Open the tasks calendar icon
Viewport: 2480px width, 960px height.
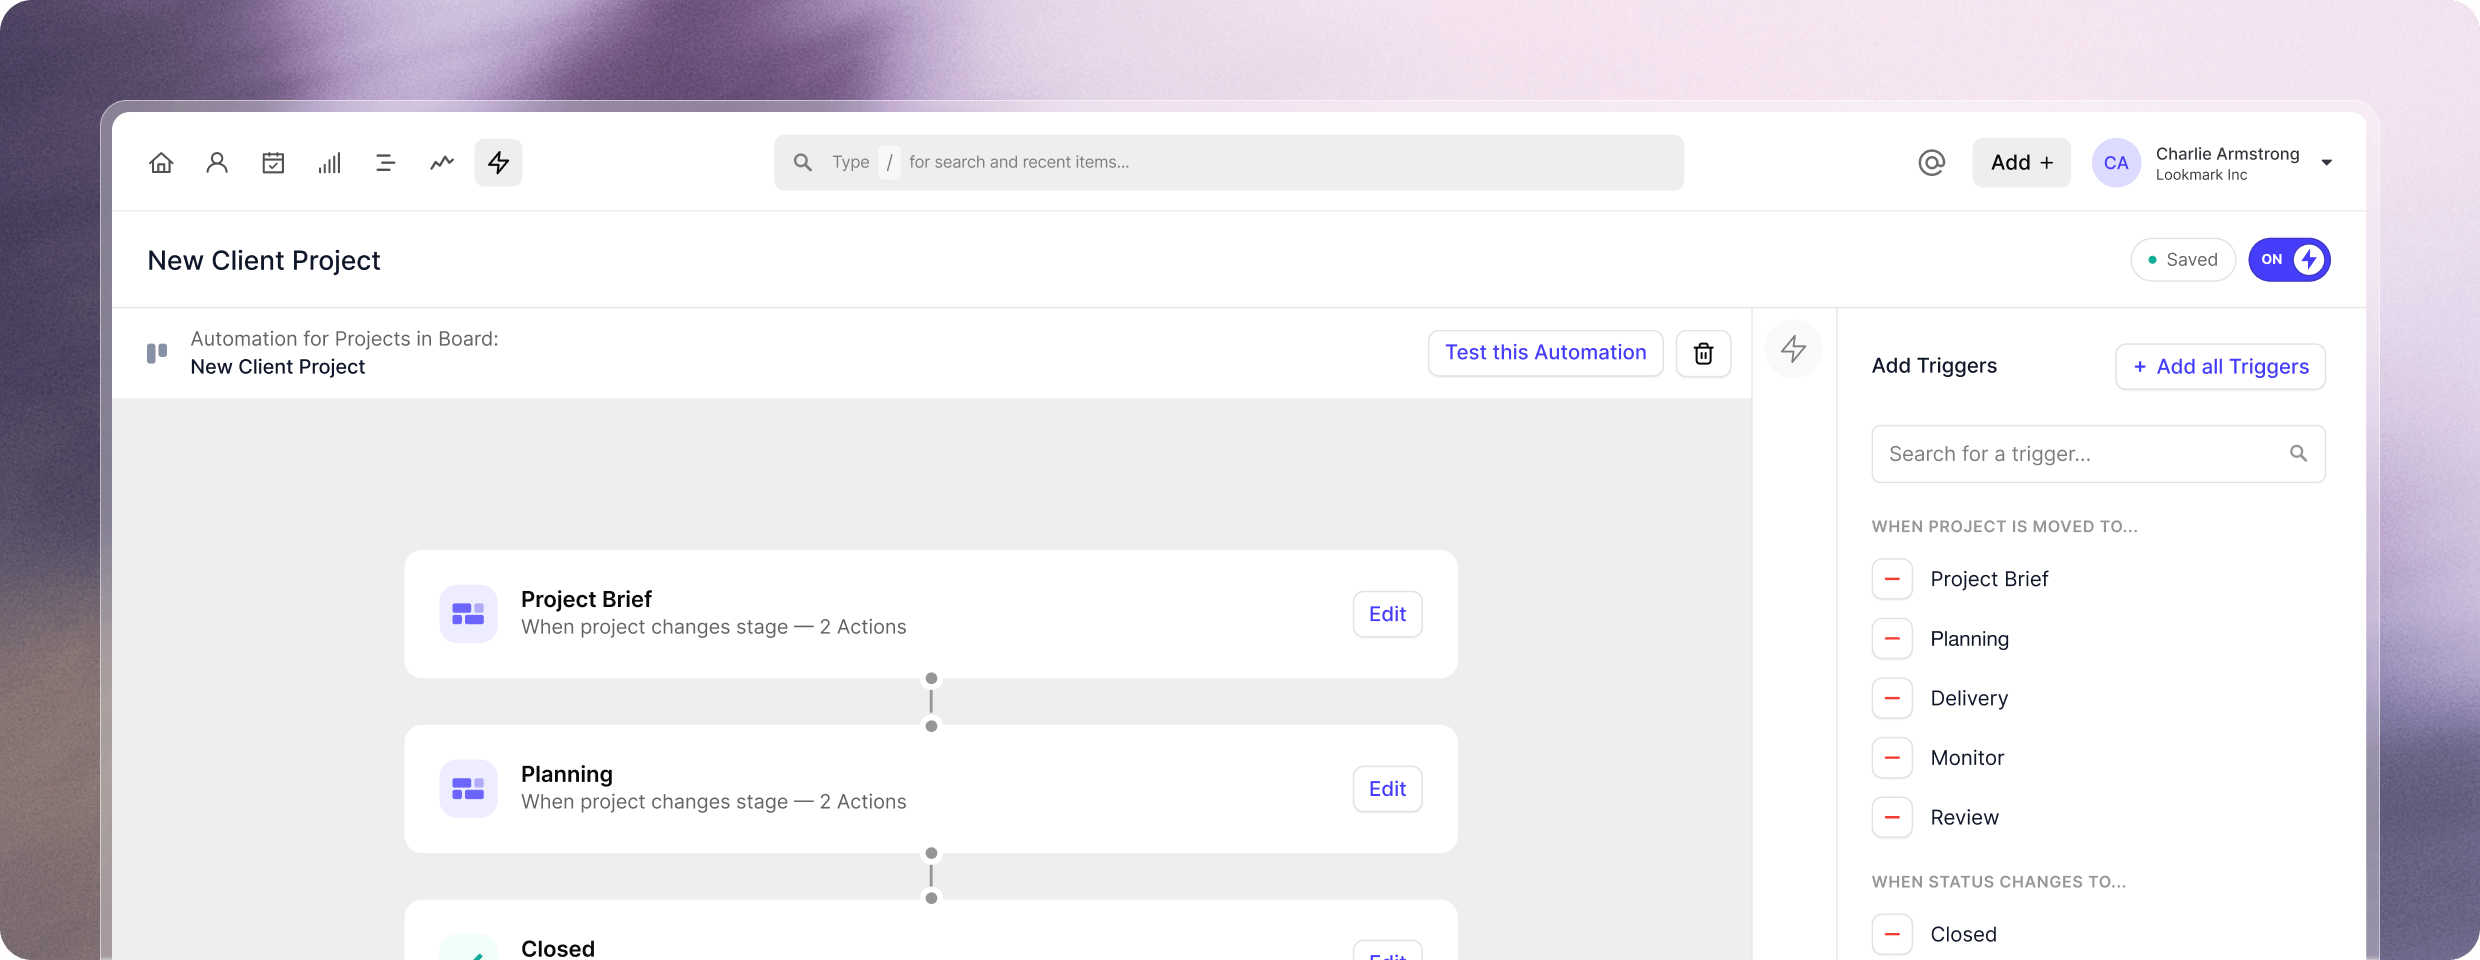tap(273, 162)
